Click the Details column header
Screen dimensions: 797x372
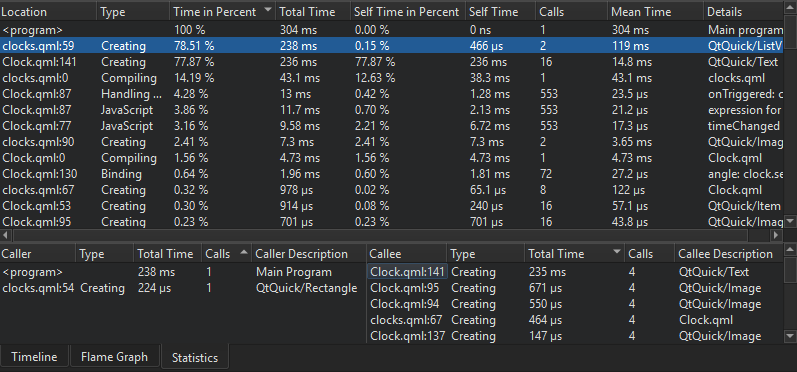coord(744,12)
